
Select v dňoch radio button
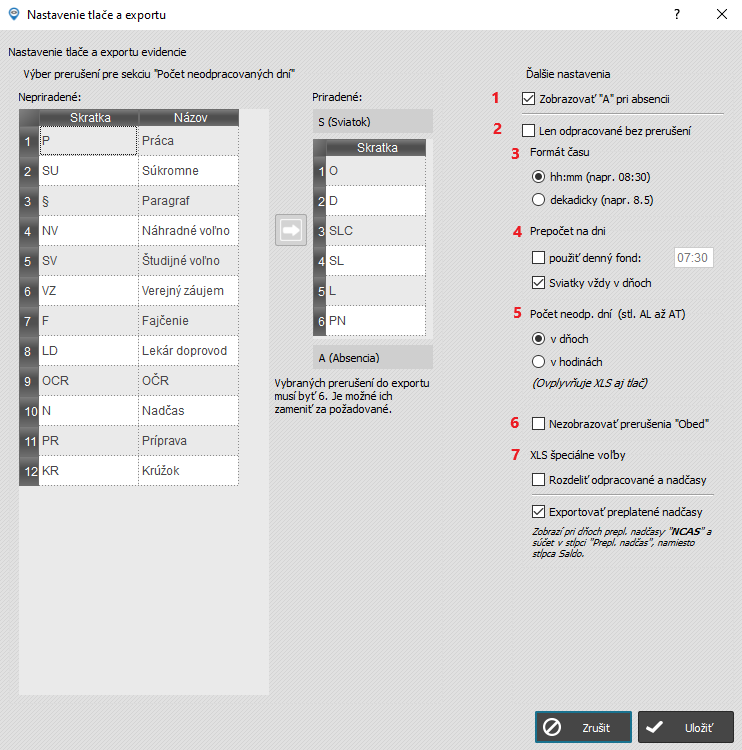click(538, 339)
